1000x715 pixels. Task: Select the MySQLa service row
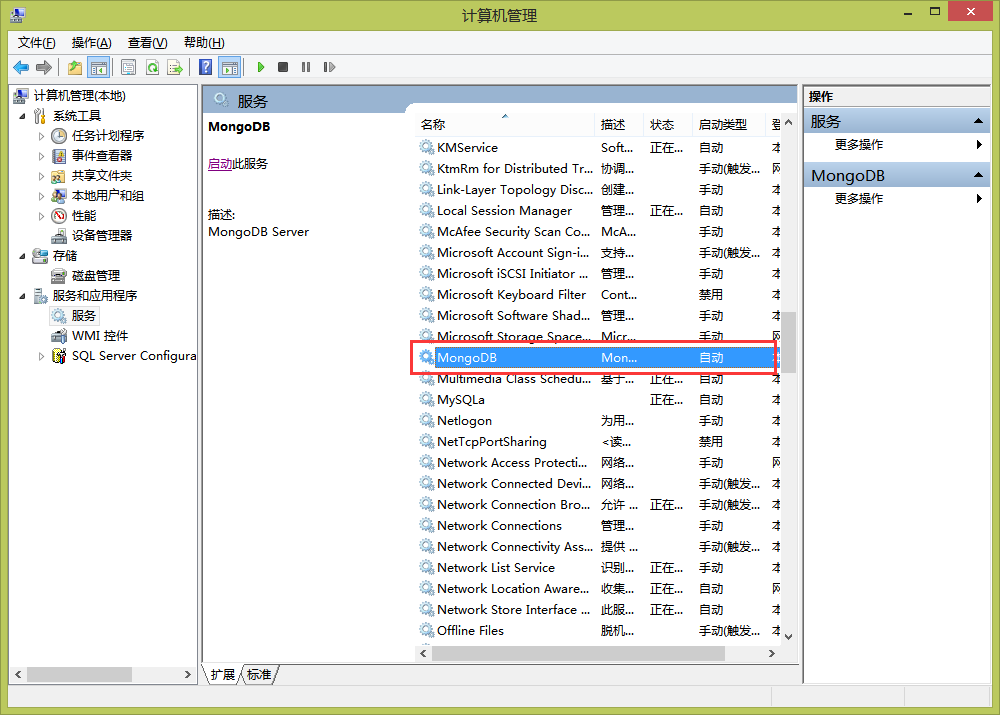[598, 400]
